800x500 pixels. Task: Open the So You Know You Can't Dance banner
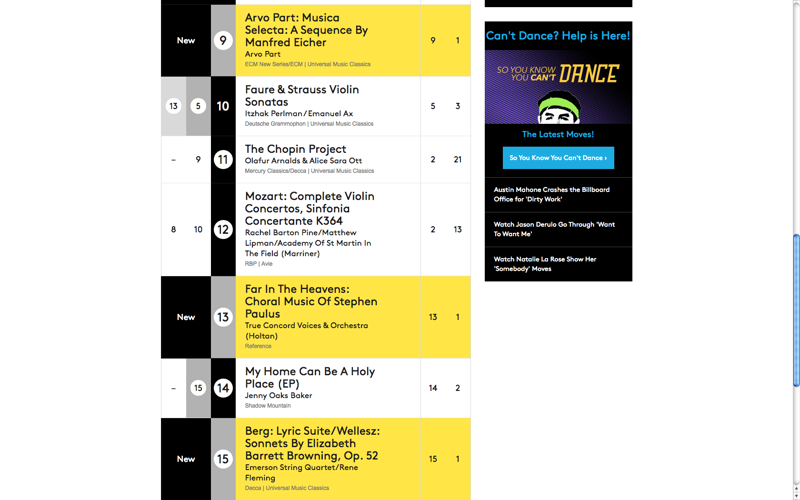pos(558,87)
